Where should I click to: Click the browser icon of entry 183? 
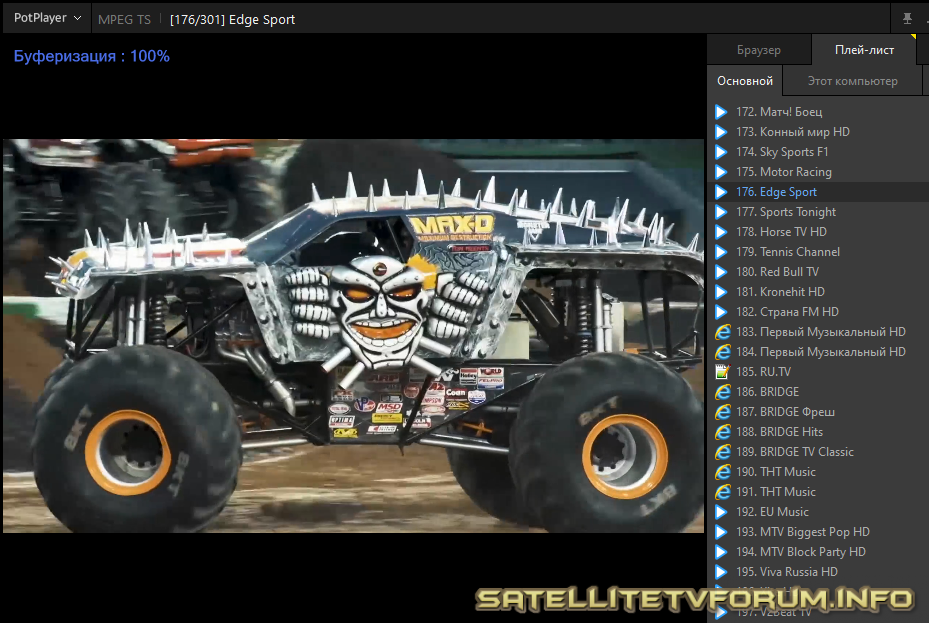[722, 332]
